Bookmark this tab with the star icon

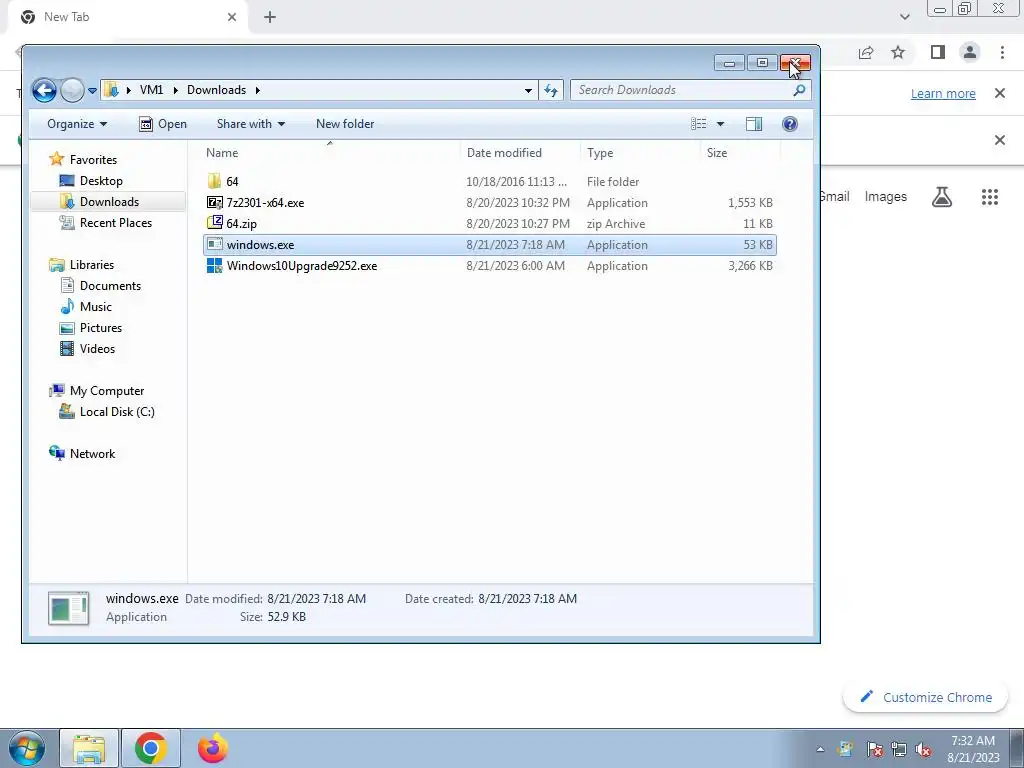tap(898, 52)
